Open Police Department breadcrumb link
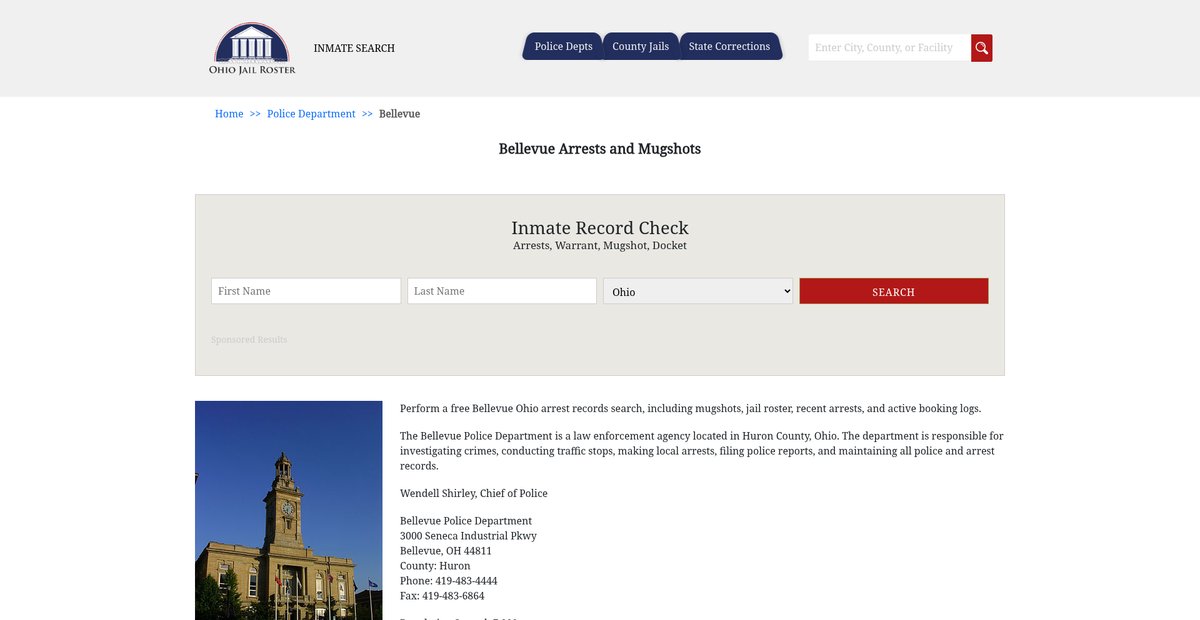The image size is (1200, 620). coord(311,114)
